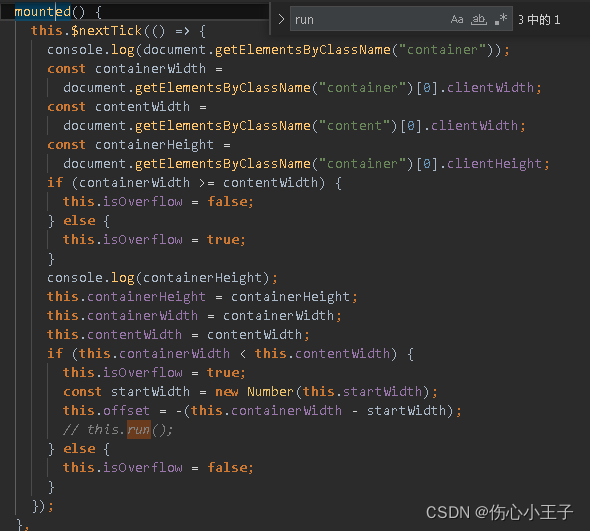Click 'const containerWidth =' declaration
The height and width of the screenshot is (531, 590).
click(135, 69)
